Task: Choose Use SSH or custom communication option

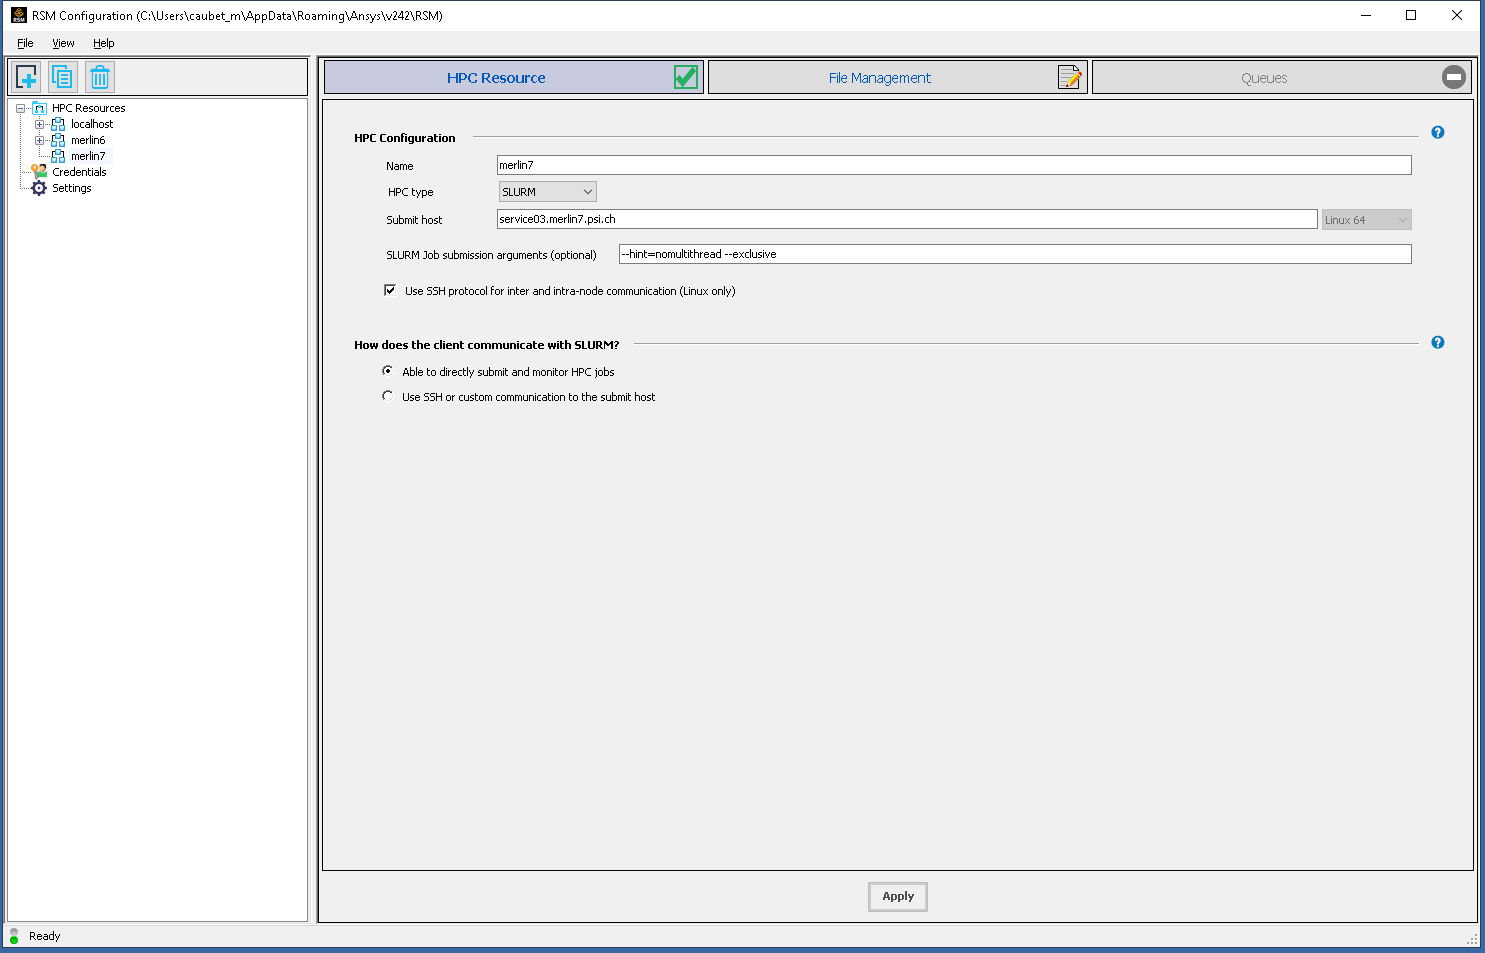Action: [x=388, y=395]
